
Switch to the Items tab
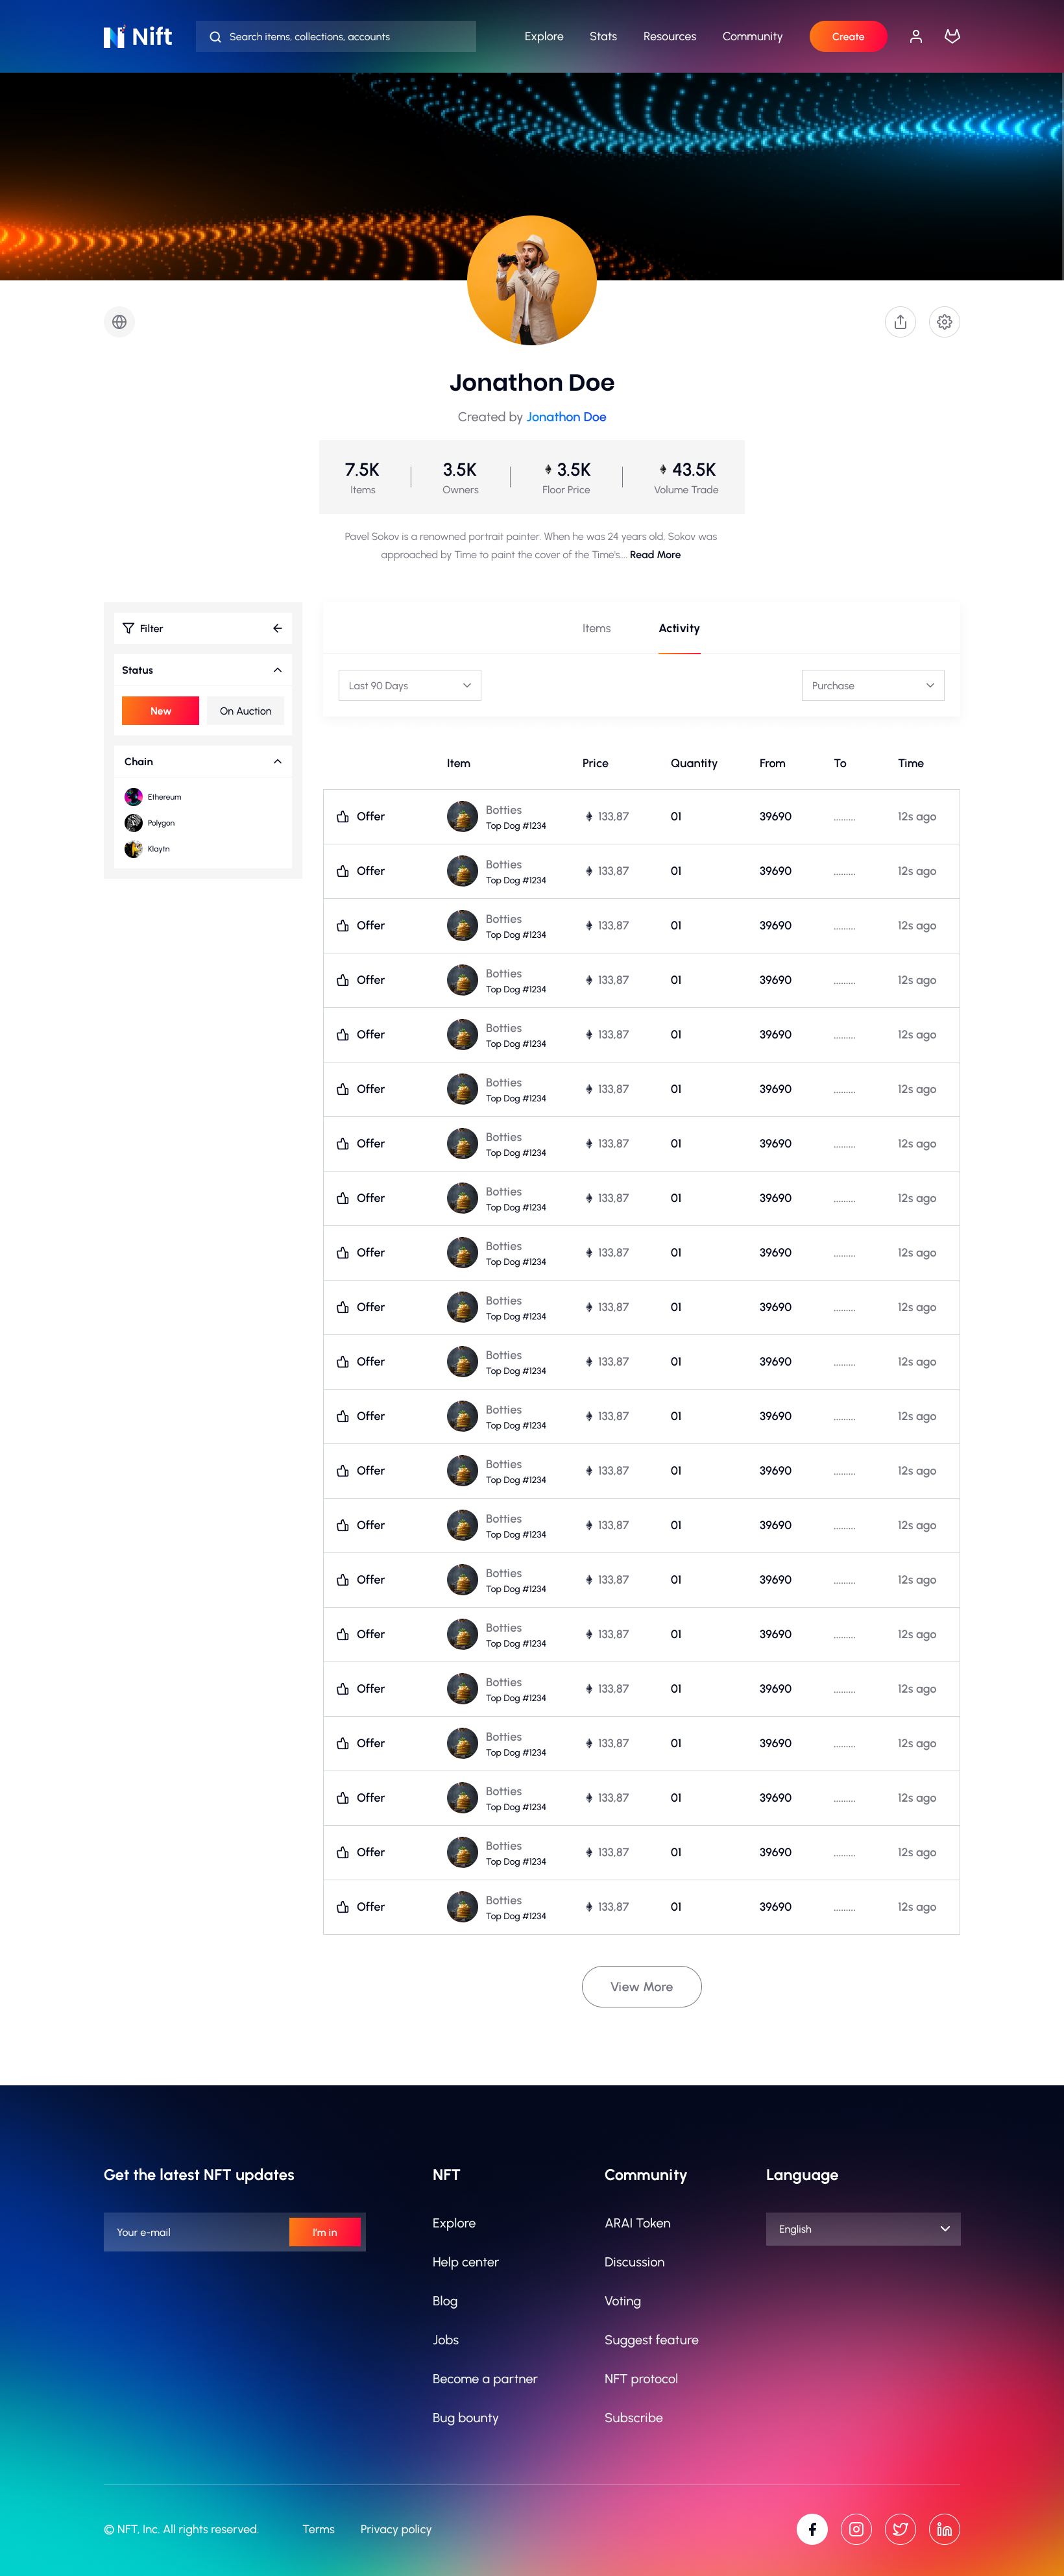[x=596, y=628]
